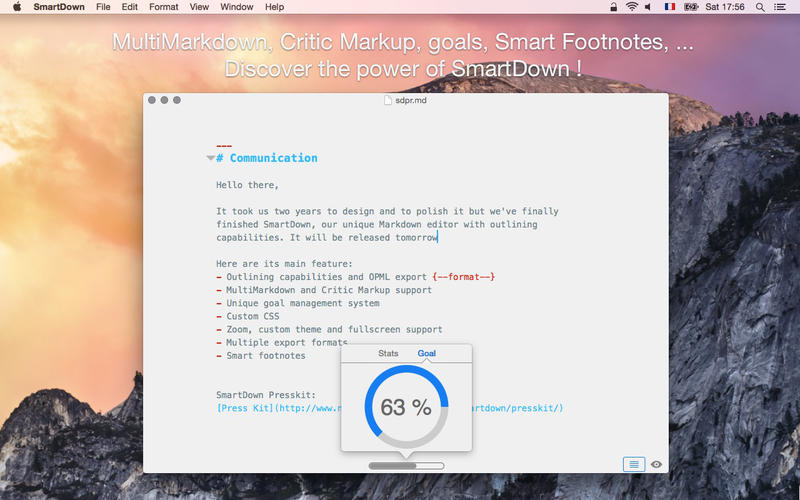
Task: Toggle the preview eye icon
Action: (657, 464)
